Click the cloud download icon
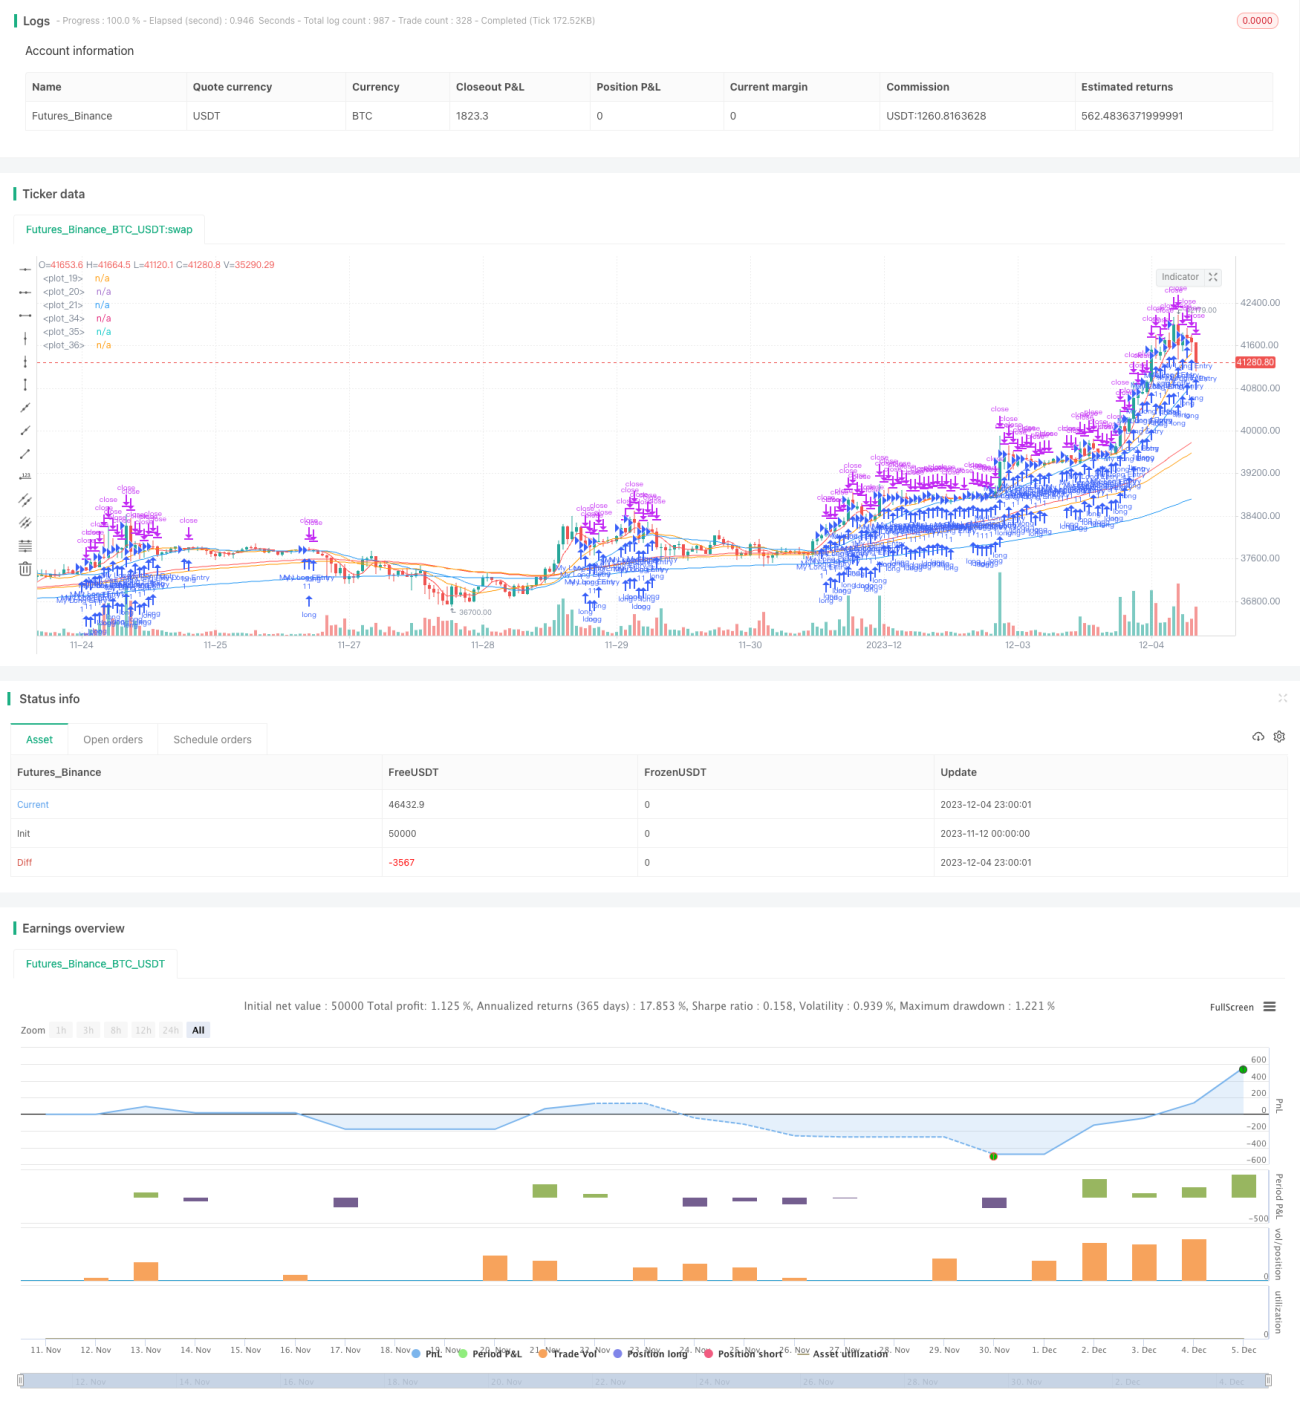1300x1410 pixels. [x=1258, y=737]
